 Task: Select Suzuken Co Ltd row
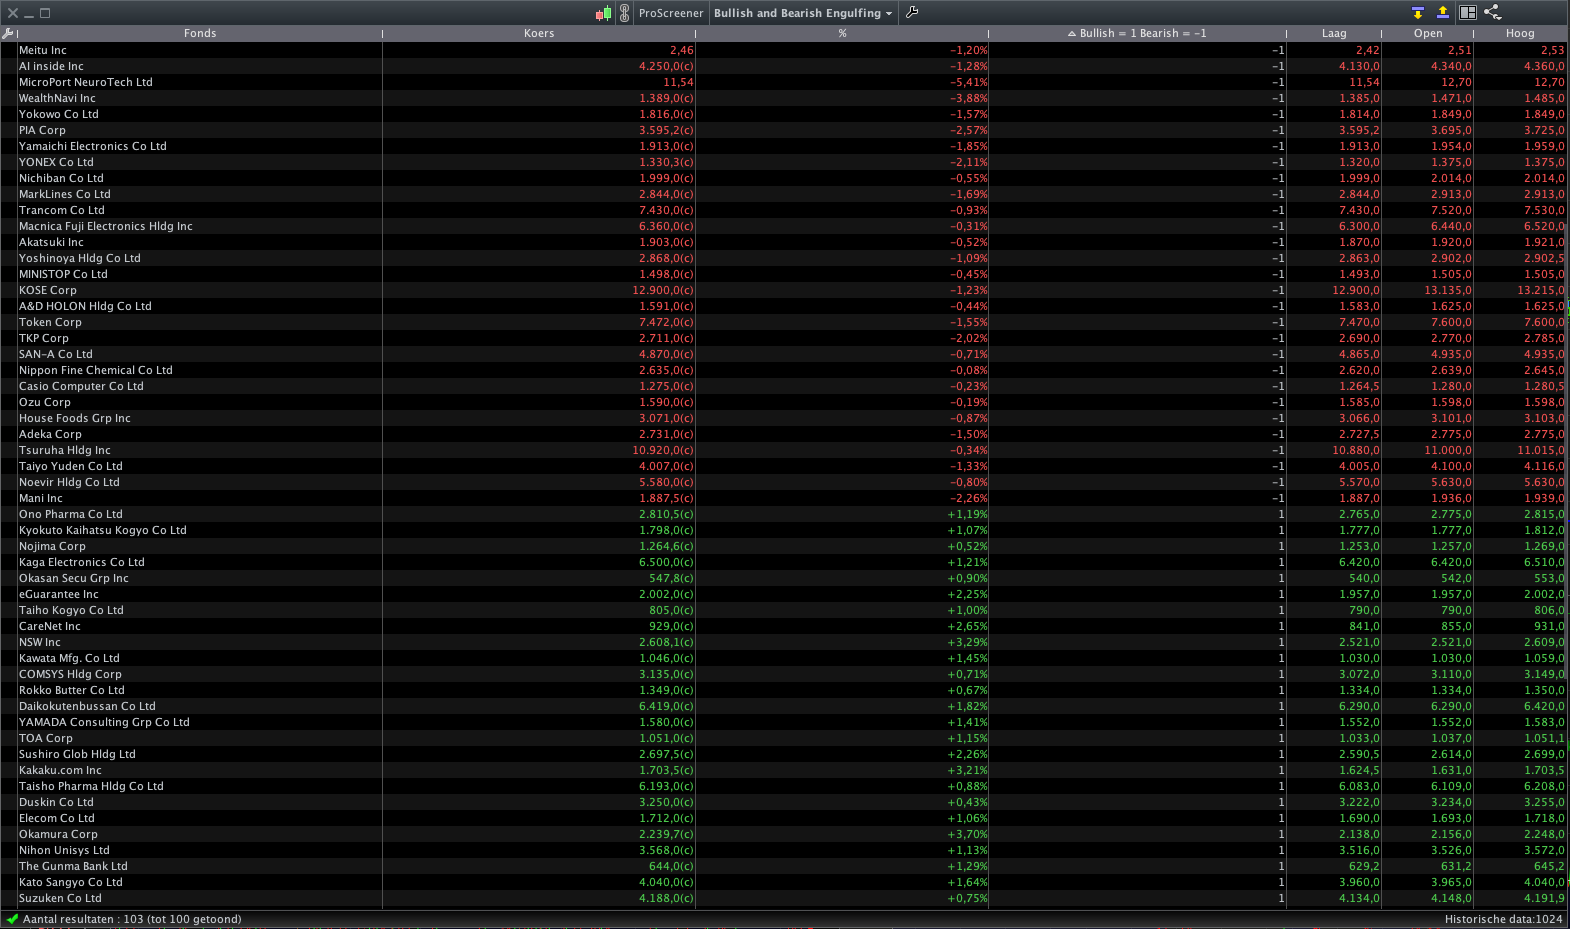tap(784, 898)
